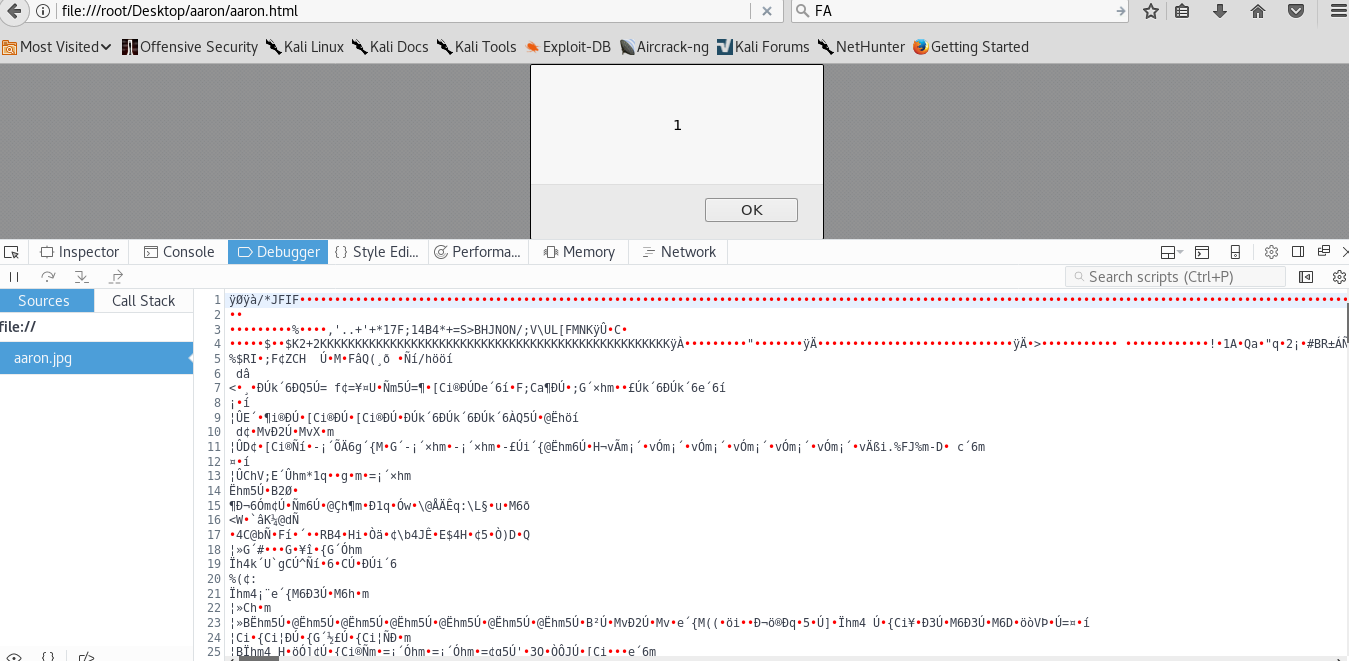Click the Step over icon
Viewport: 1349px width, 661px height.
(47, 276)
